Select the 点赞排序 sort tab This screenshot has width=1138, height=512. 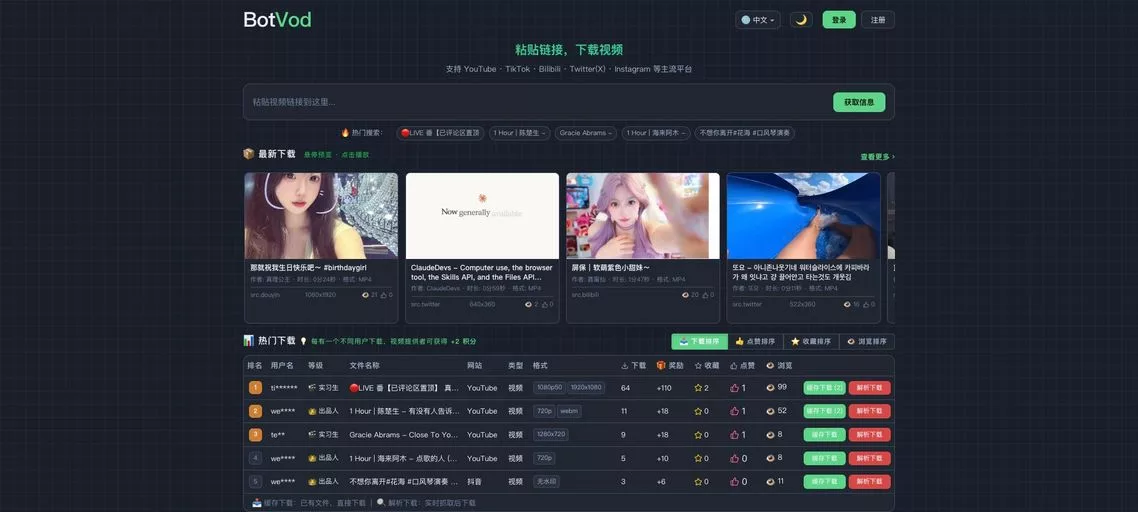(756, 341)
